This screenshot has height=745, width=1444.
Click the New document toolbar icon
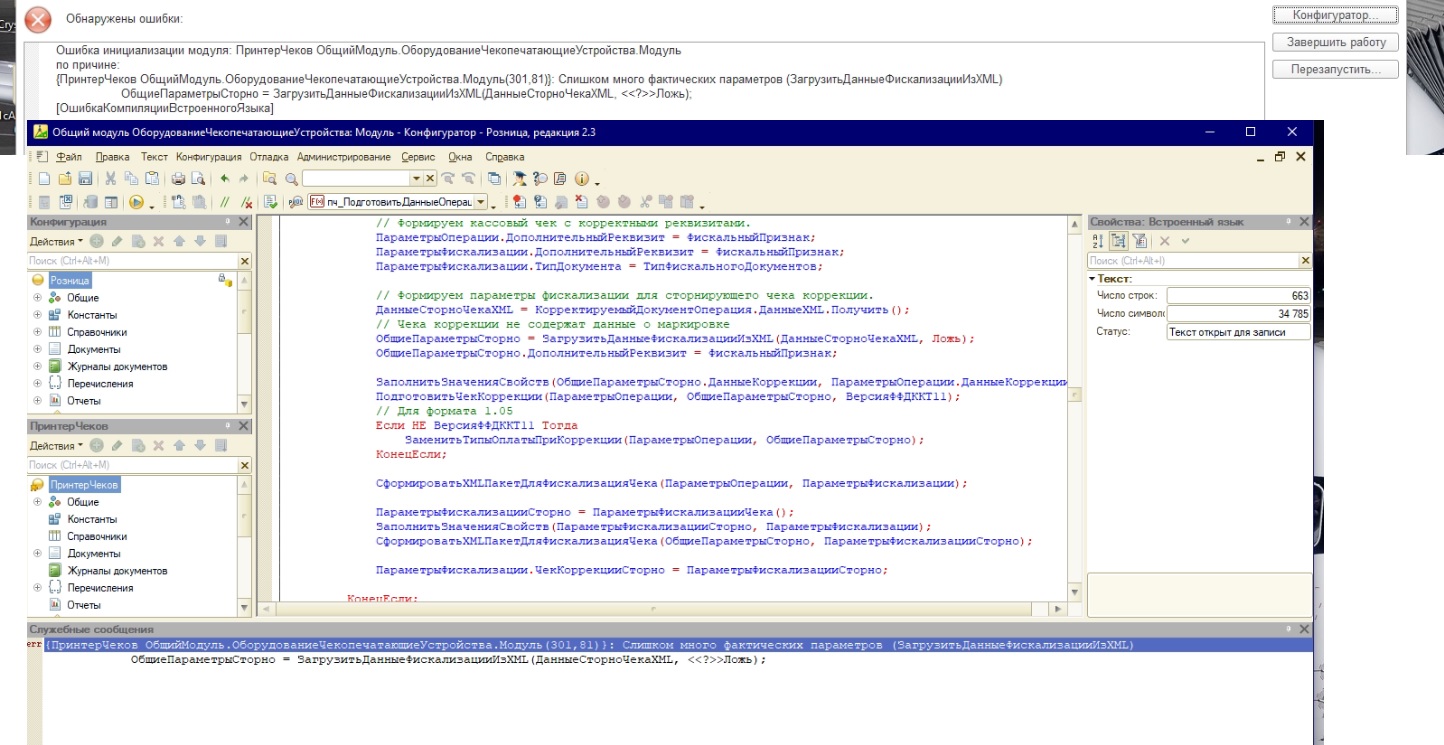(x=44, y=179)
